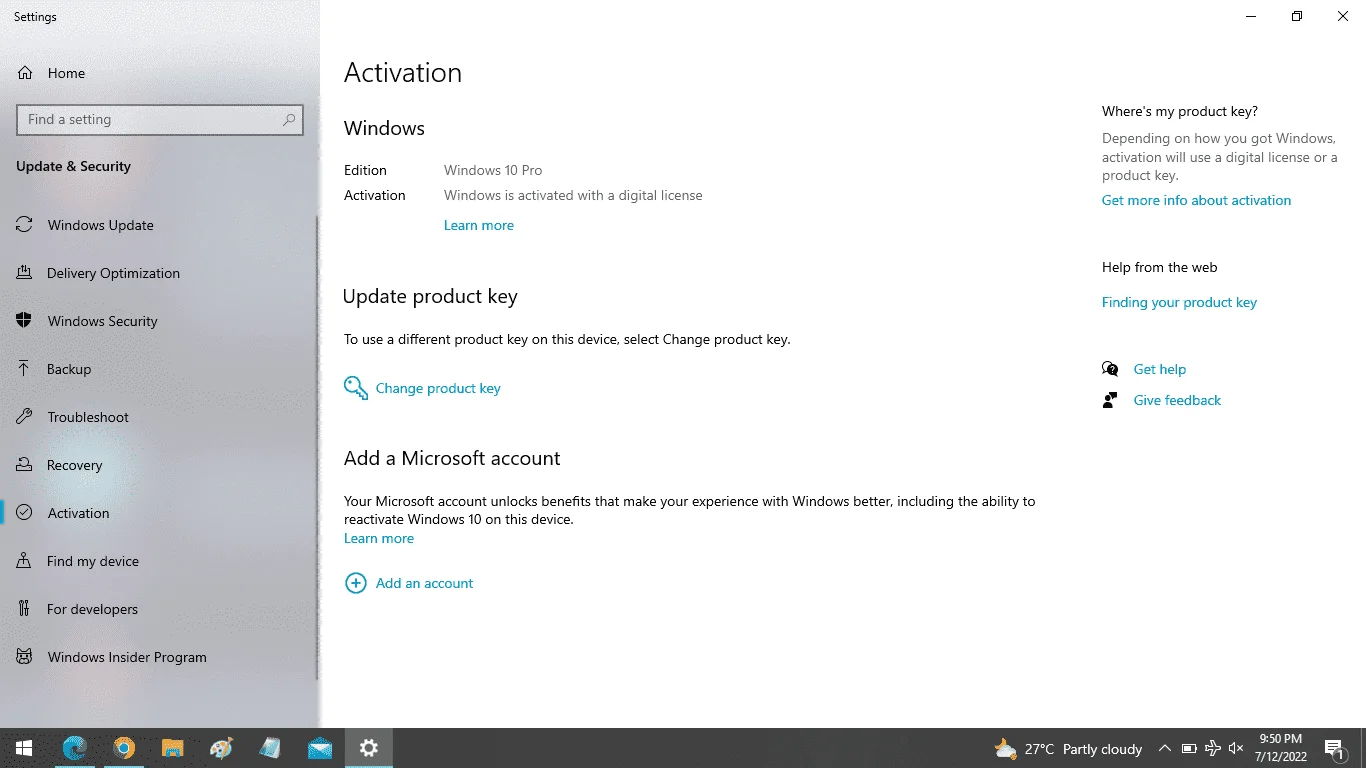This screenshot has height=768, width=1366.
Task: Click 'Windows is activated with a digital license'
Action: click(573, 195)
